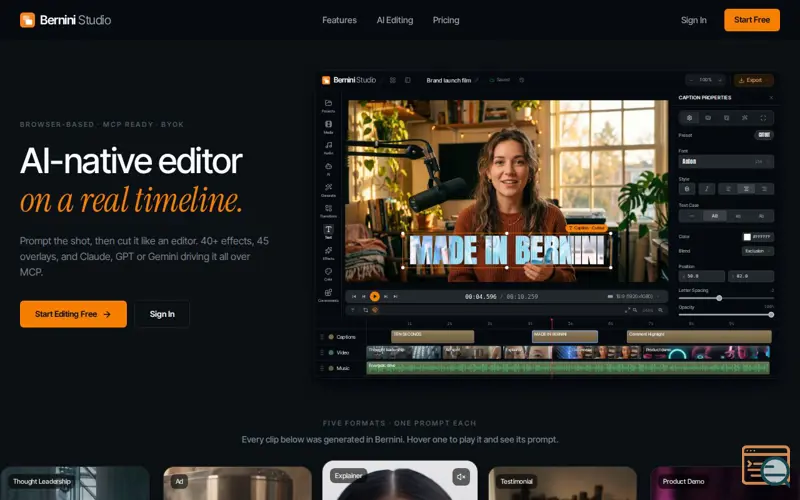
Task: Select the third Caption Properties tab icon
Action: pyautogui.click(x=726, y=118)
